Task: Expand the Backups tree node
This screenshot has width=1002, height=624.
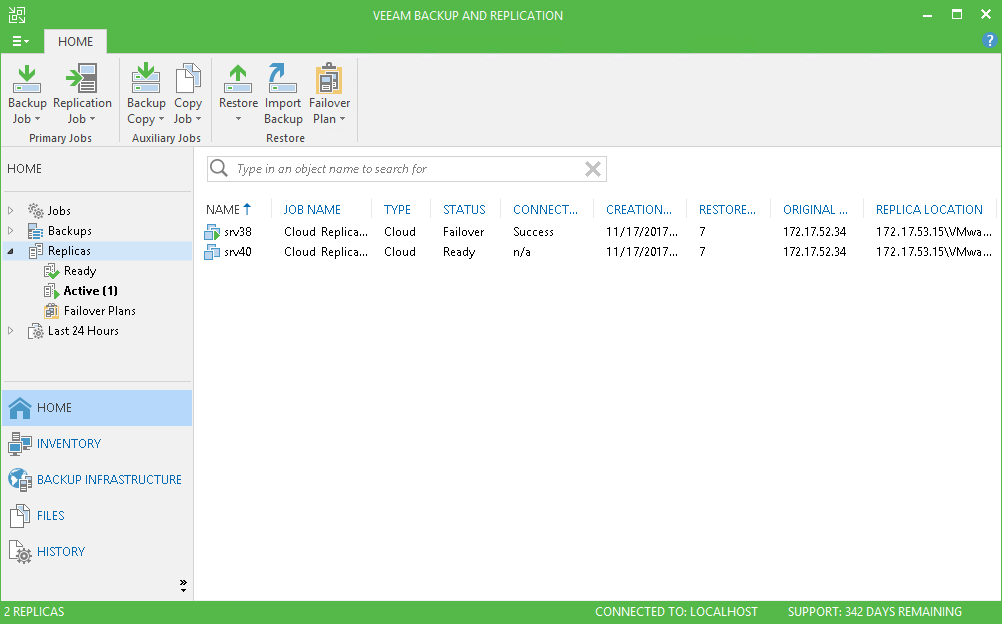Action: click(10, 230)
